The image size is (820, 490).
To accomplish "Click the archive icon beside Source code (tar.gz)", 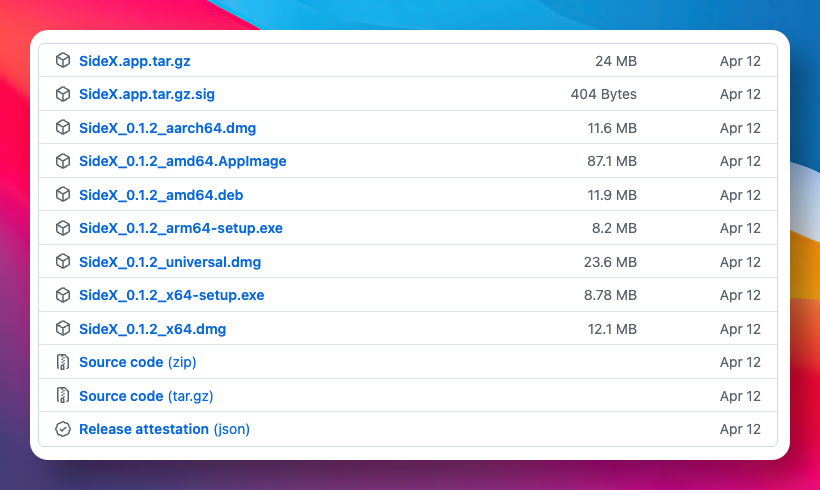I will [x=63, y=395].
